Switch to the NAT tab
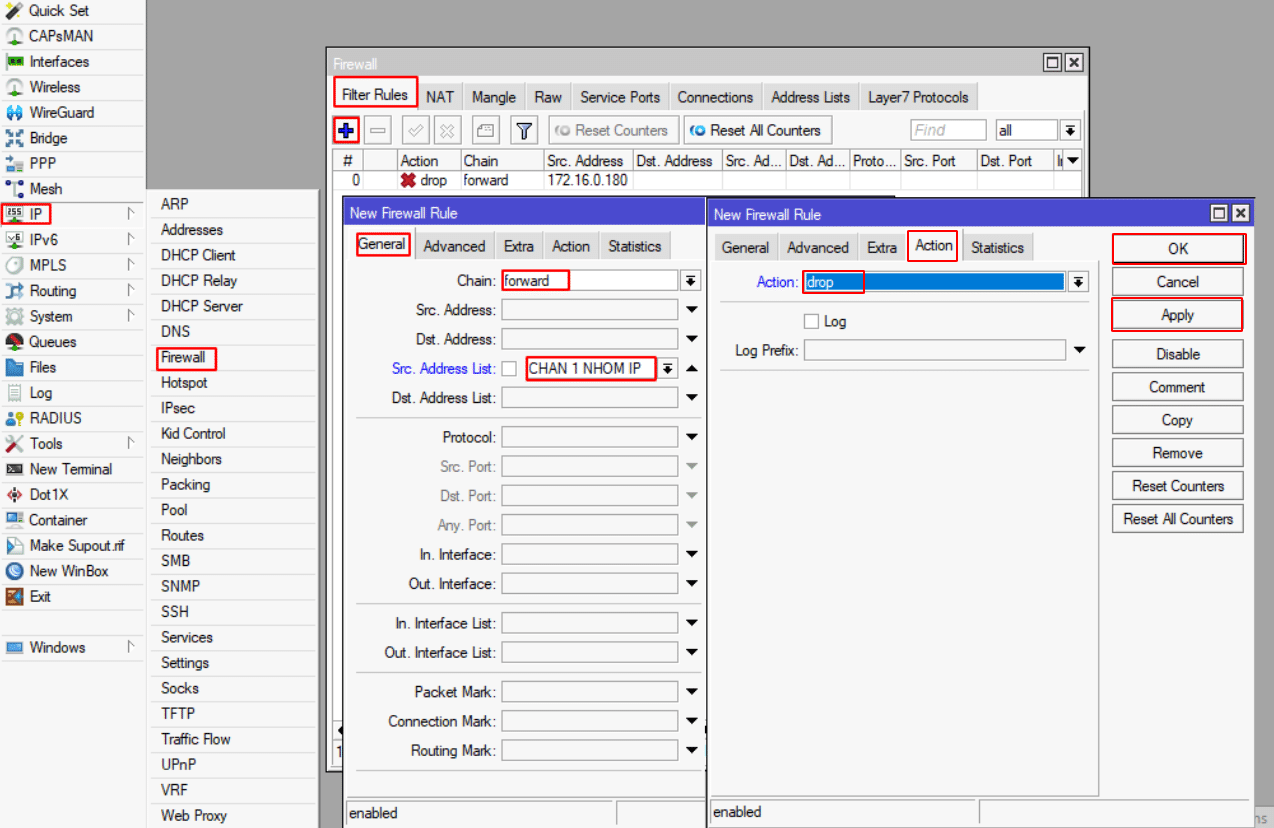The image size is (1274, 828). pos(440,97)
